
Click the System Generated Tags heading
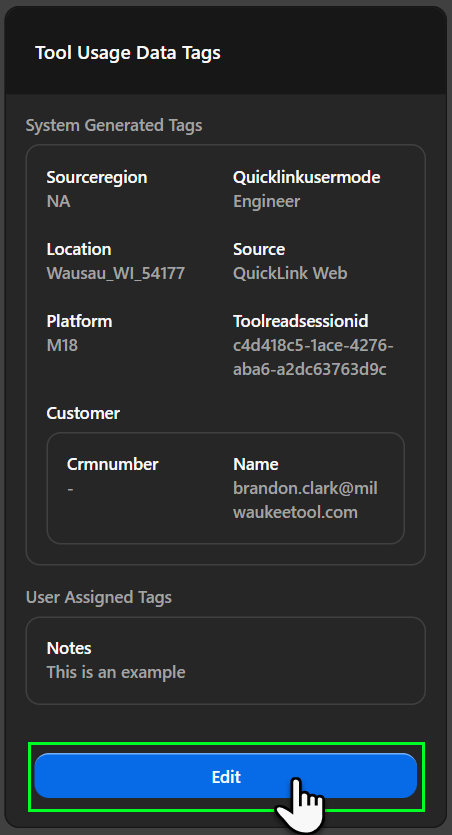pos(114,126)
